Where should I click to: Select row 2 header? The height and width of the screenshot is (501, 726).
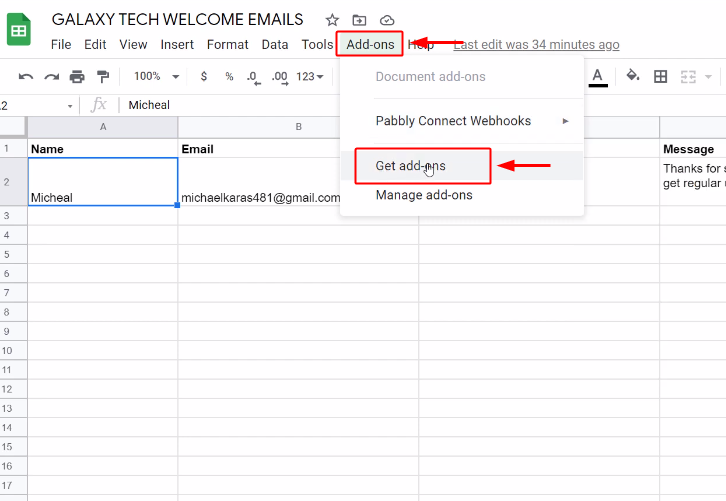click(13, 182)
